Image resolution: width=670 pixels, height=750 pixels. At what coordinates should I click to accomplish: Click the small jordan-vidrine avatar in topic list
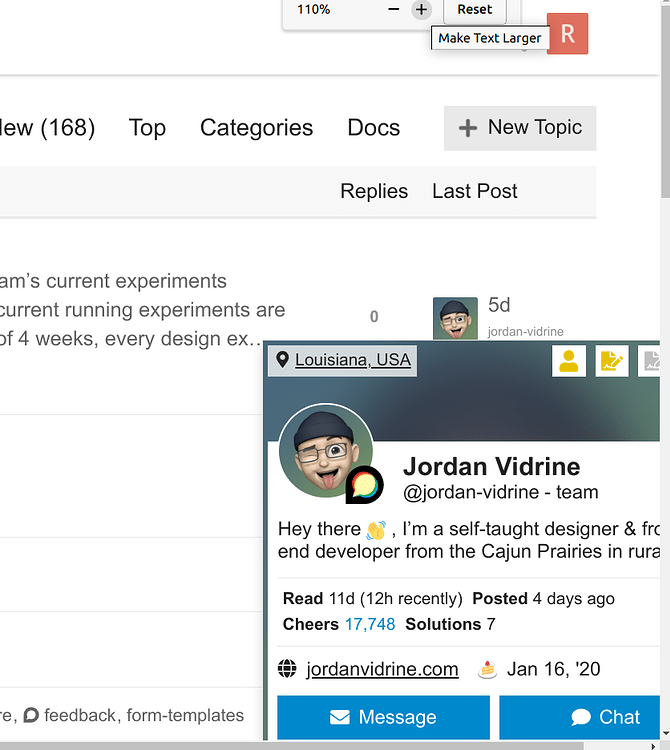pyautogui.click(x=455, y=319)
